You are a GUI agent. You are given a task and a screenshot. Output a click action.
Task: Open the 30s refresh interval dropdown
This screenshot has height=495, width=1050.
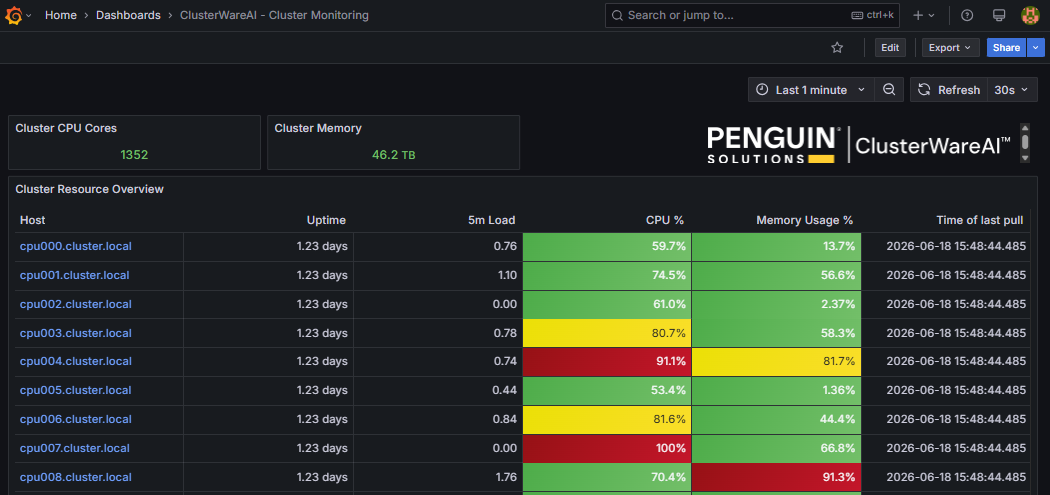click(x=1012, y=90)
